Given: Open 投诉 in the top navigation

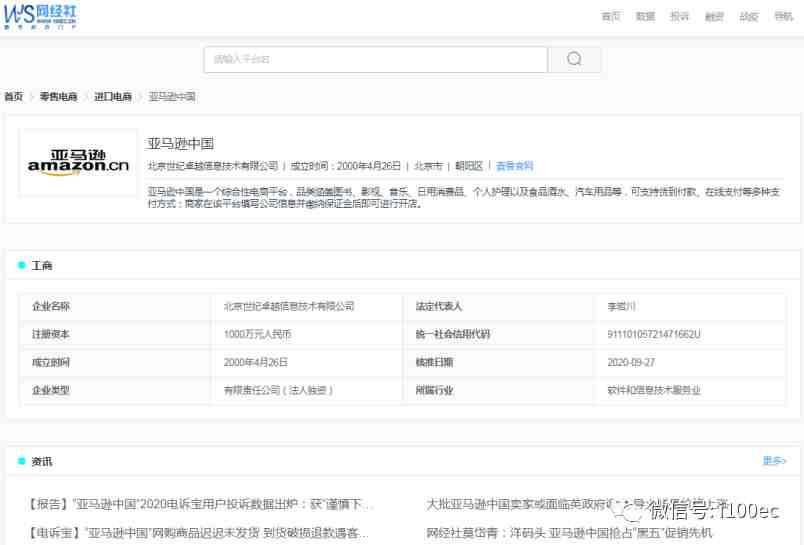Looking at the screenshot, I should 679,17.
